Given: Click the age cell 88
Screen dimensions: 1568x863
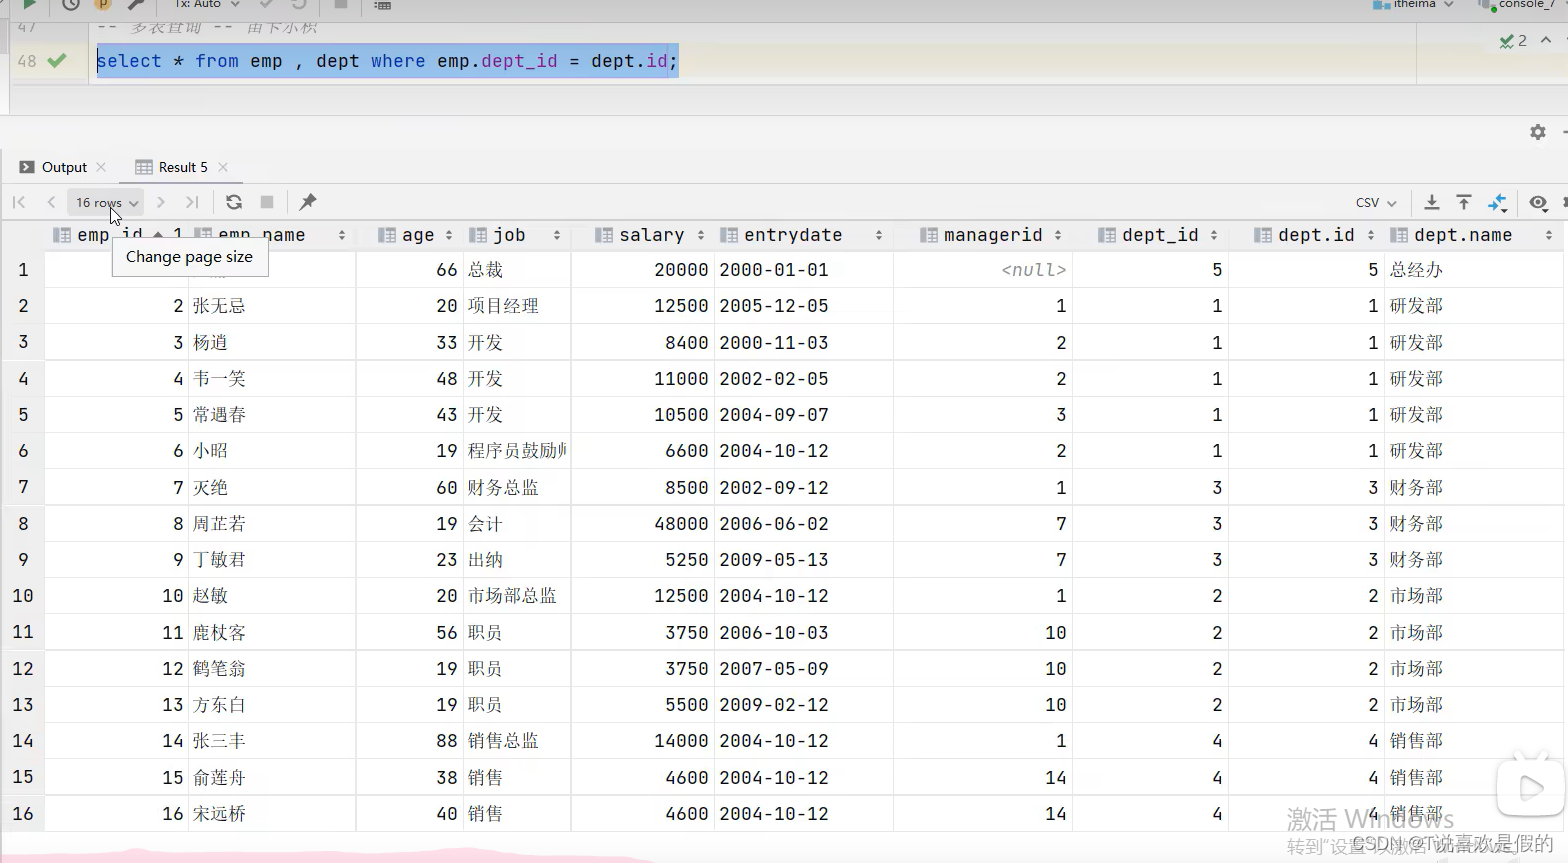Looking at the screenshot, I should pos(410,741).
